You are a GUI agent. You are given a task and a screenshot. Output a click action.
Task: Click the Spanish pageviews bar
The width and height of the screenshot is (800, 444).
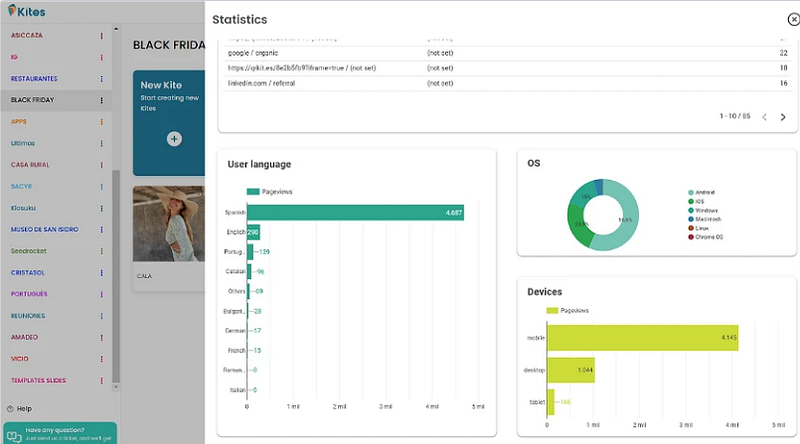tap(355, 213)
